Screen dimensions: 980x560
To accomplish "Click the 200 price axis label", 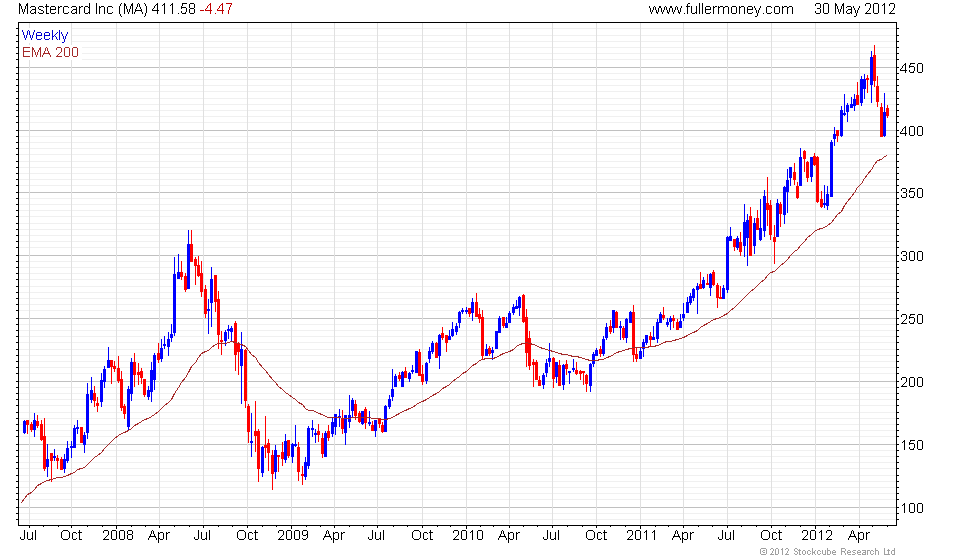I will [911, 382].
